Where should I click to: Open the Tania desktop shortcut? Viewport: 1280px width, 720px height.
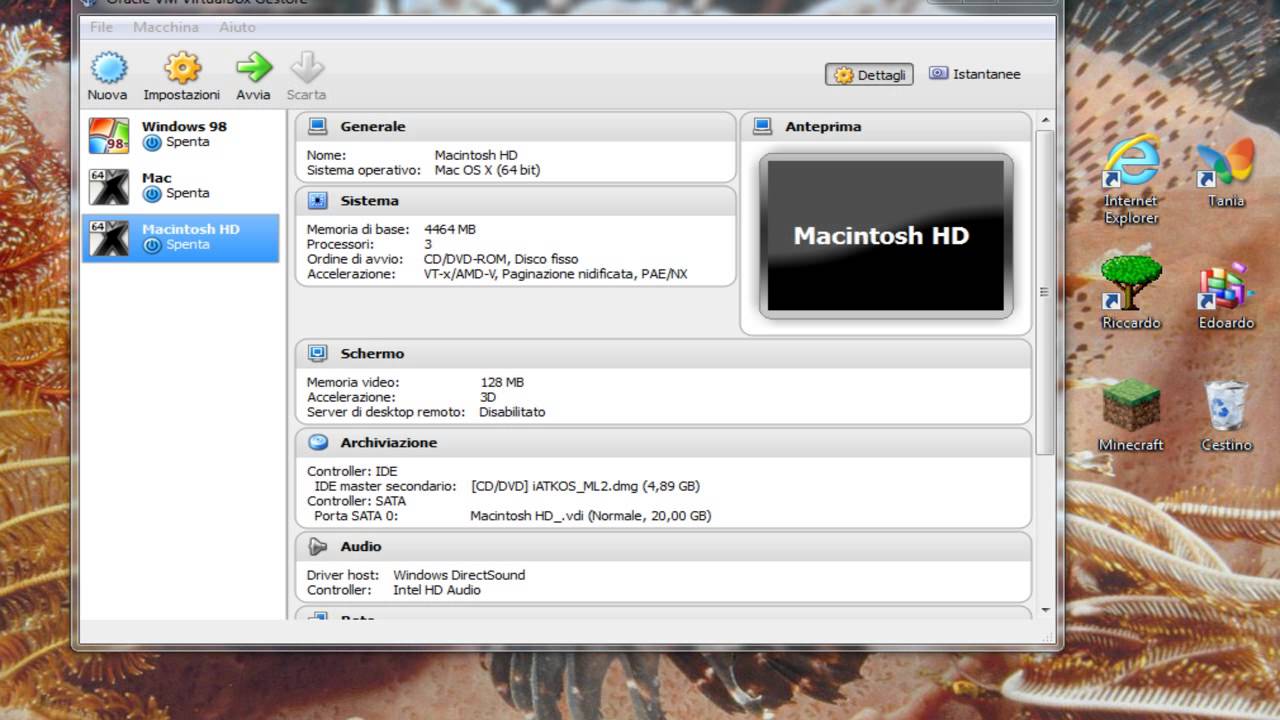[1226, 173]
